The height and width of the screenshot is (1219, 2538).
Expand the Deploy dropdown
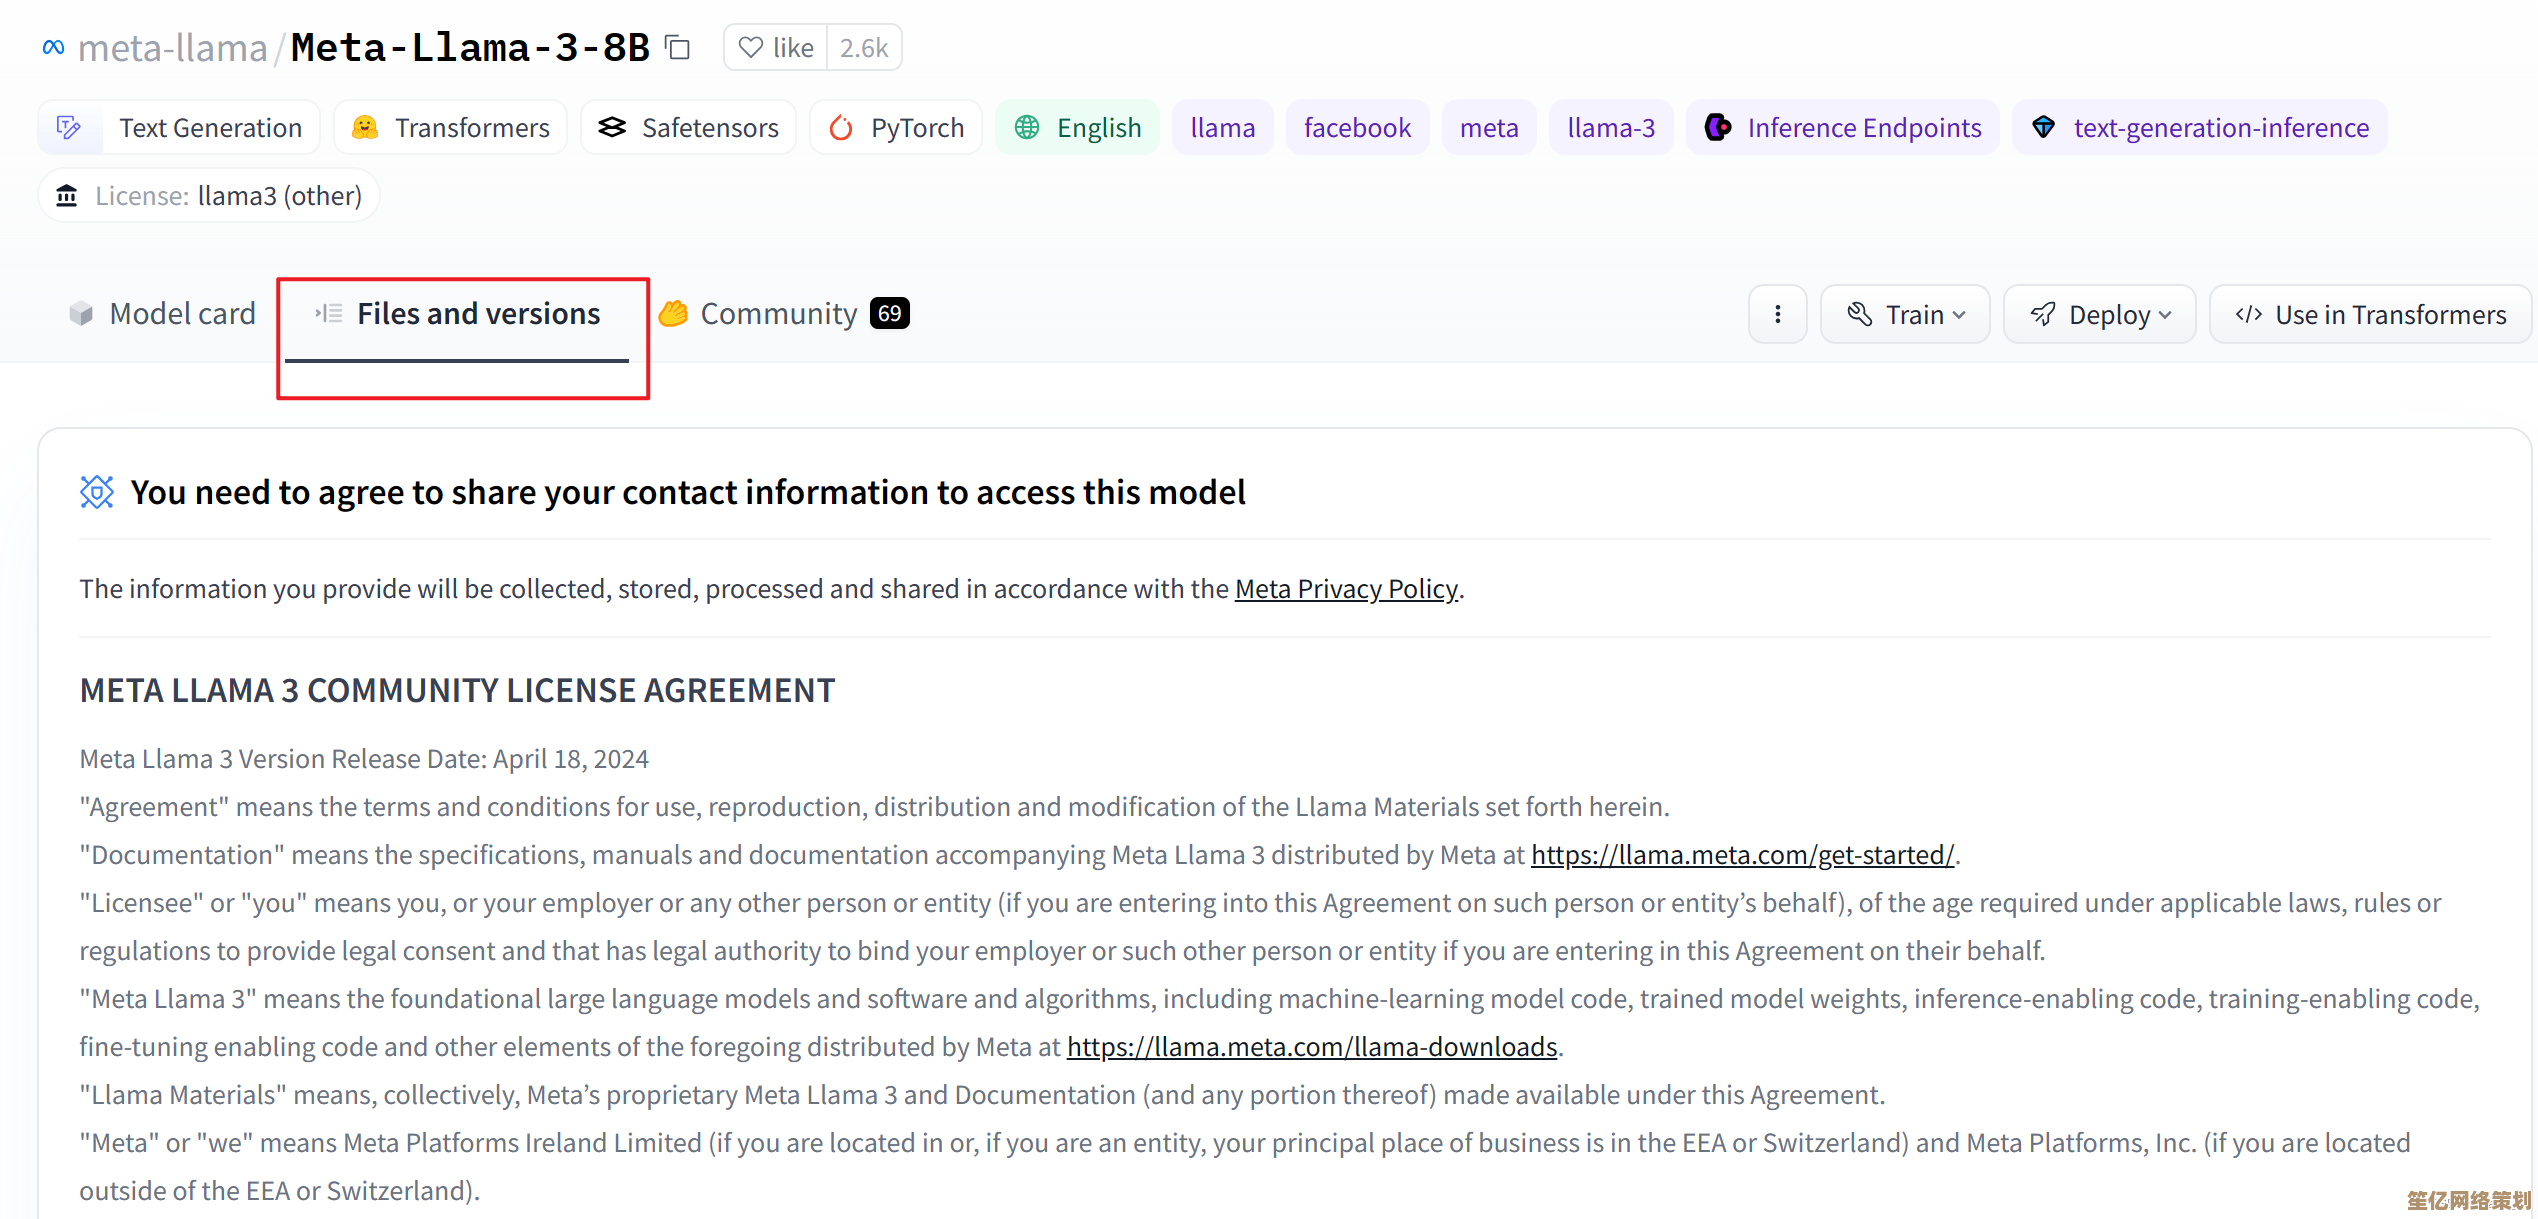(2100, 315)
